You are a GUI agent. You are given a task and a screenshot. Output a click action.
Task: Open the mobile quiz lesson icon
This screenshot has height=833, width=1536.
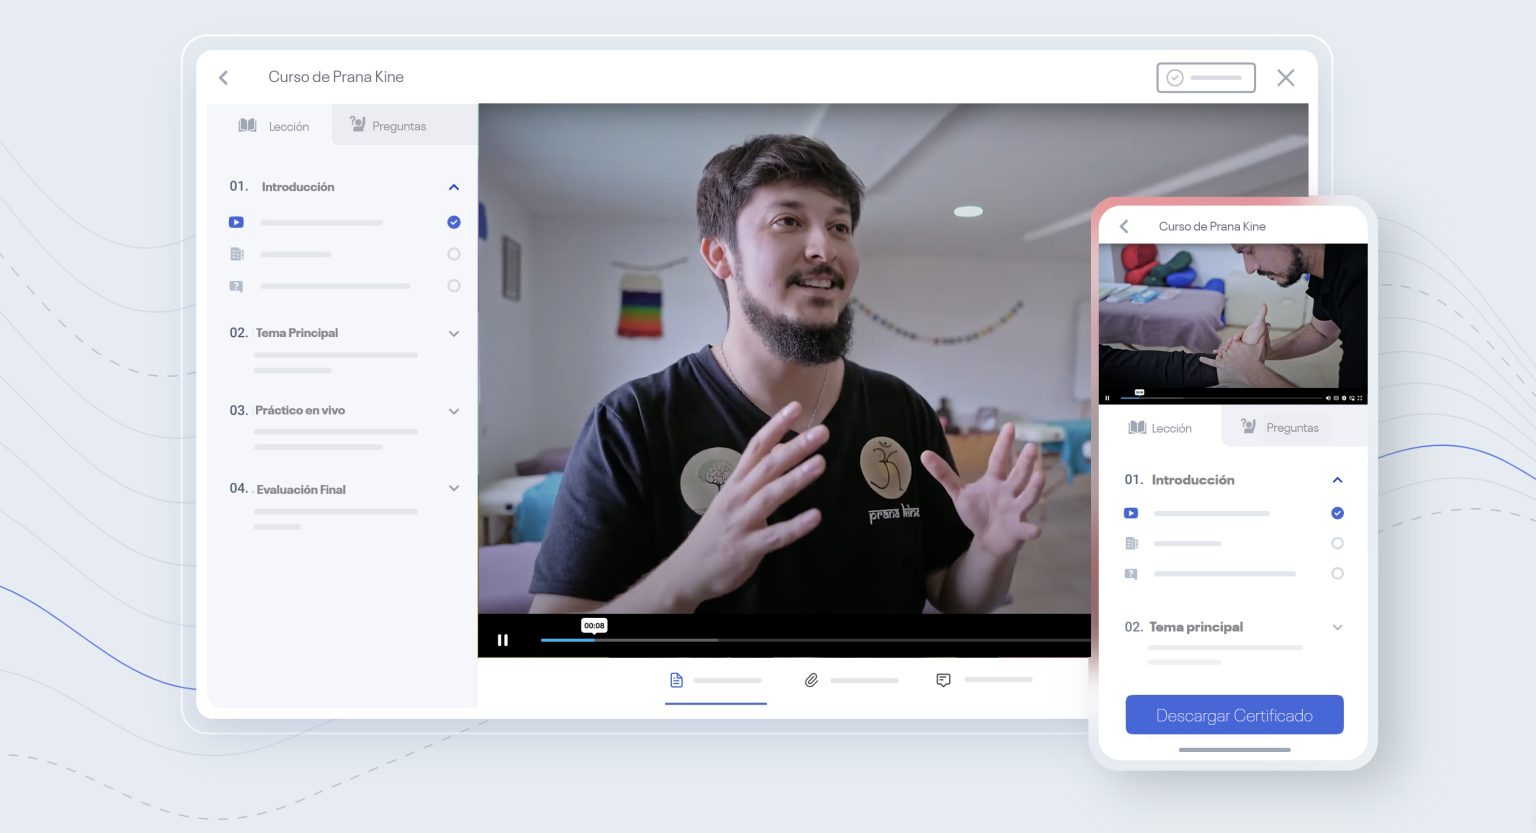[x=1131, y=574]
